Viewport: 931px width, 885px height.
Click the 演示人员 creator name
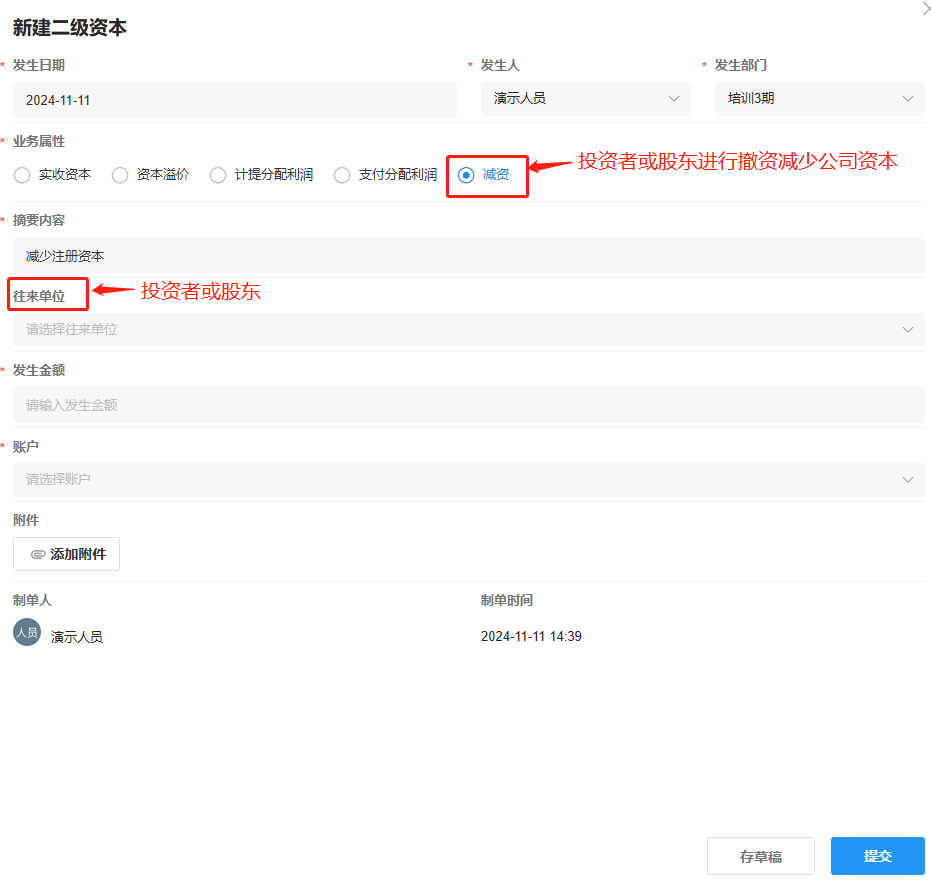click(77, 637)
